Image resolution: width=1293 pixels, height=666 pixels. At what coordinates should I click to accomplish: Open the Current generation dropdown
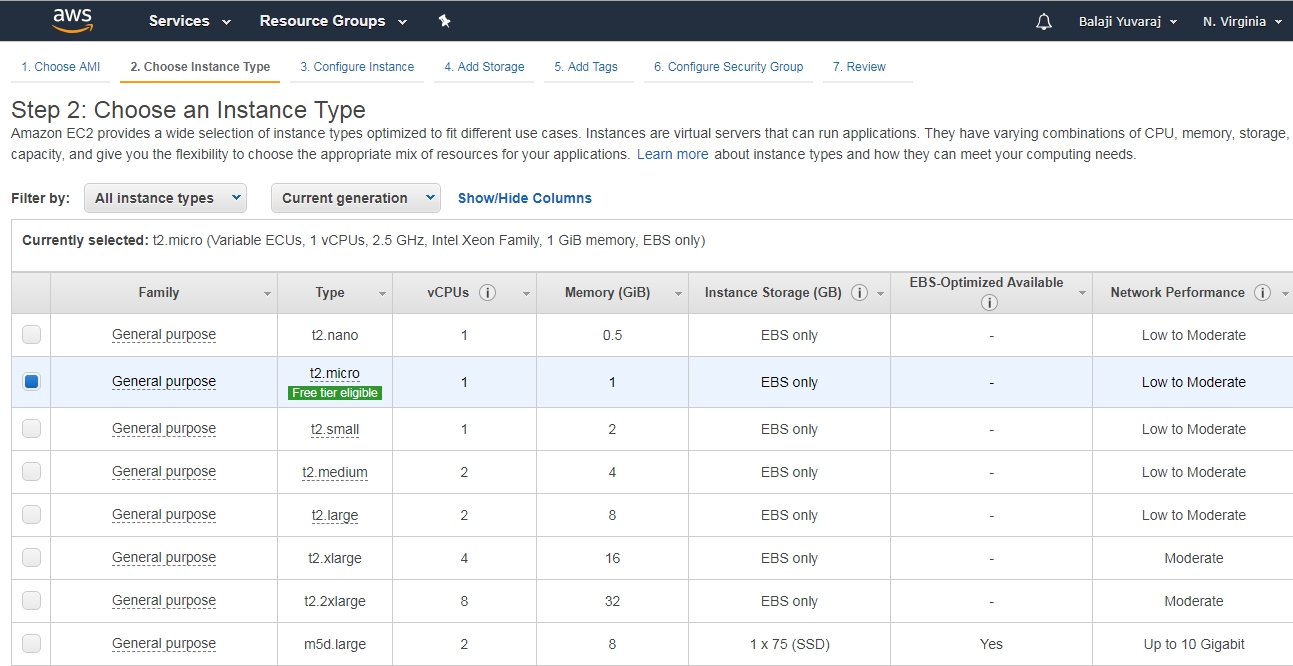(x=355, y=198)
